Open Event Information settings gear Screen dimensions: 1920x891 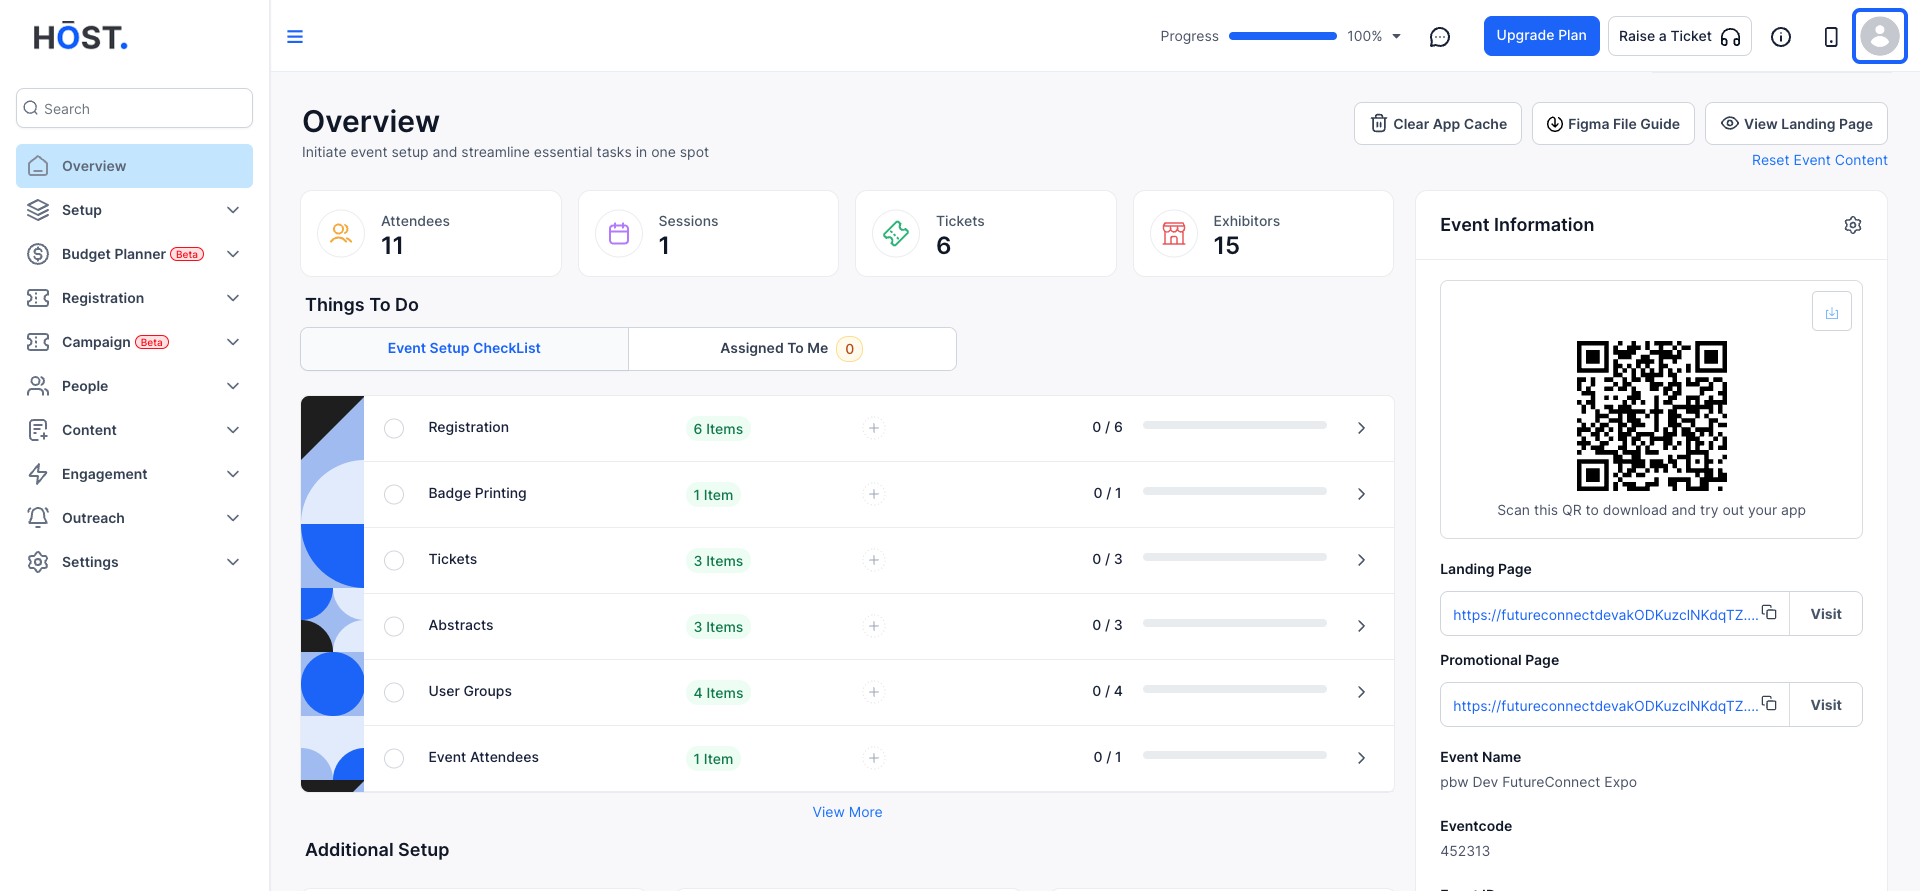pyautogui.click(x=1853, y=225)
